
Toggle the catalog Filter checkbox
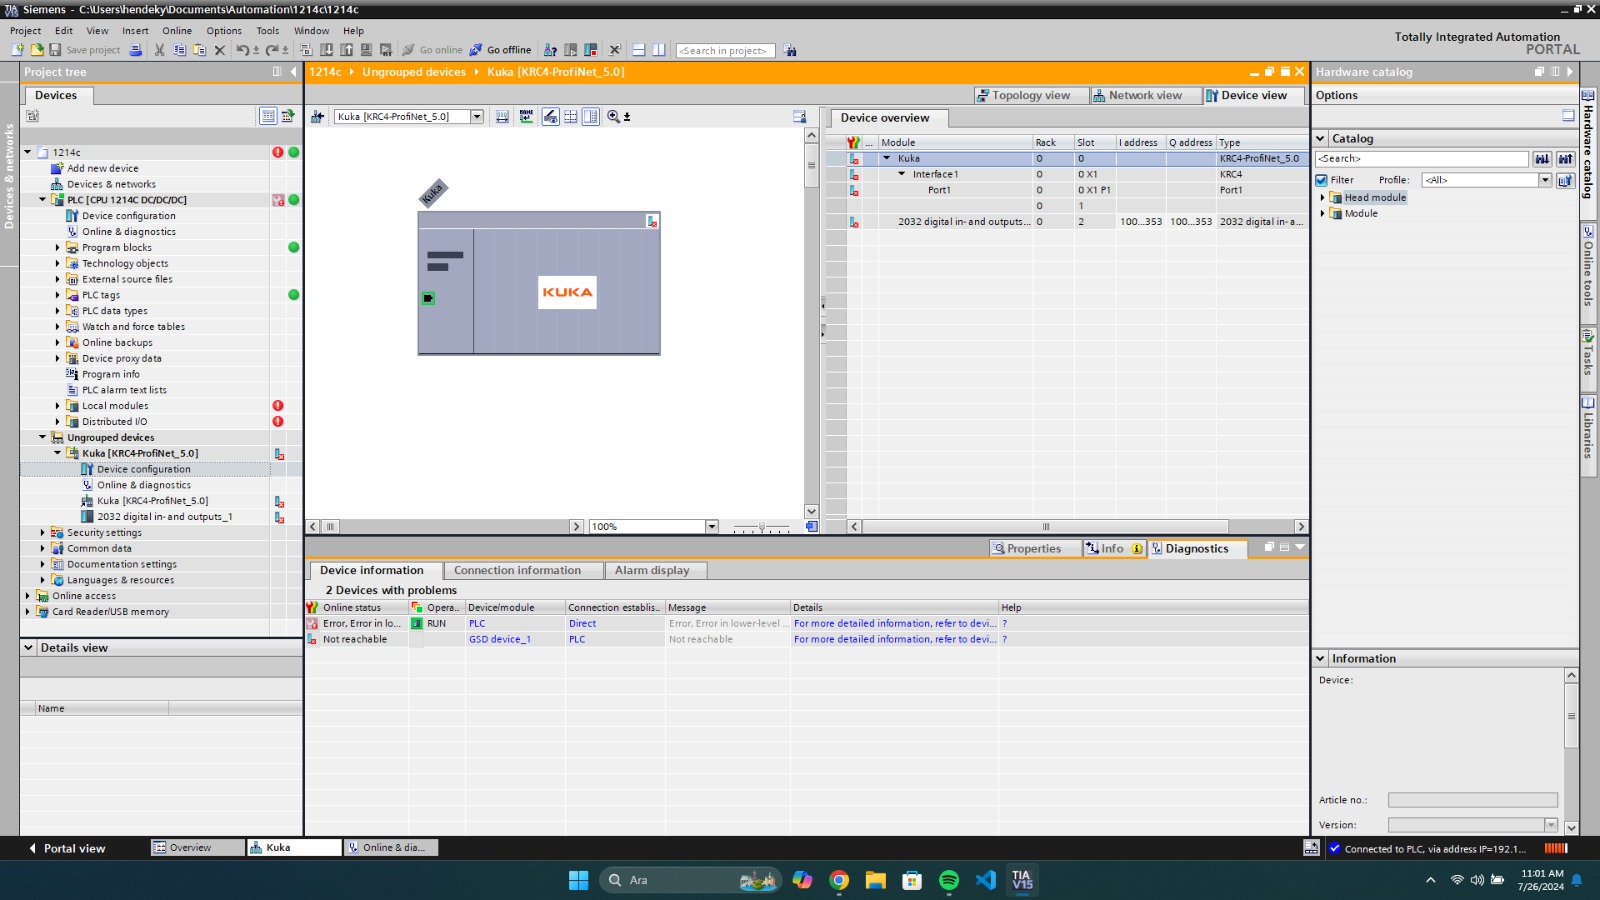point(1322,180)
